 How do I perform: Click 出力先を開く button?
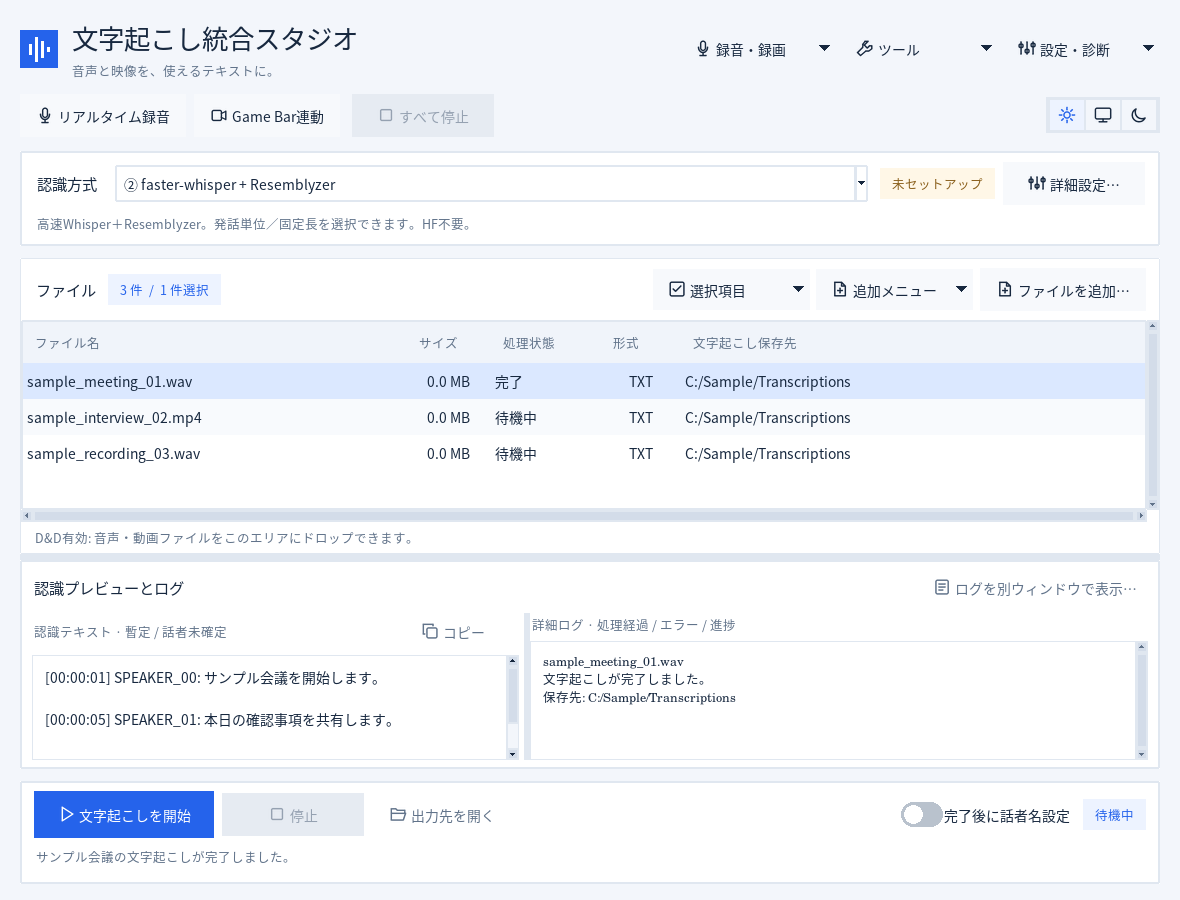click(x=442, y=816)
